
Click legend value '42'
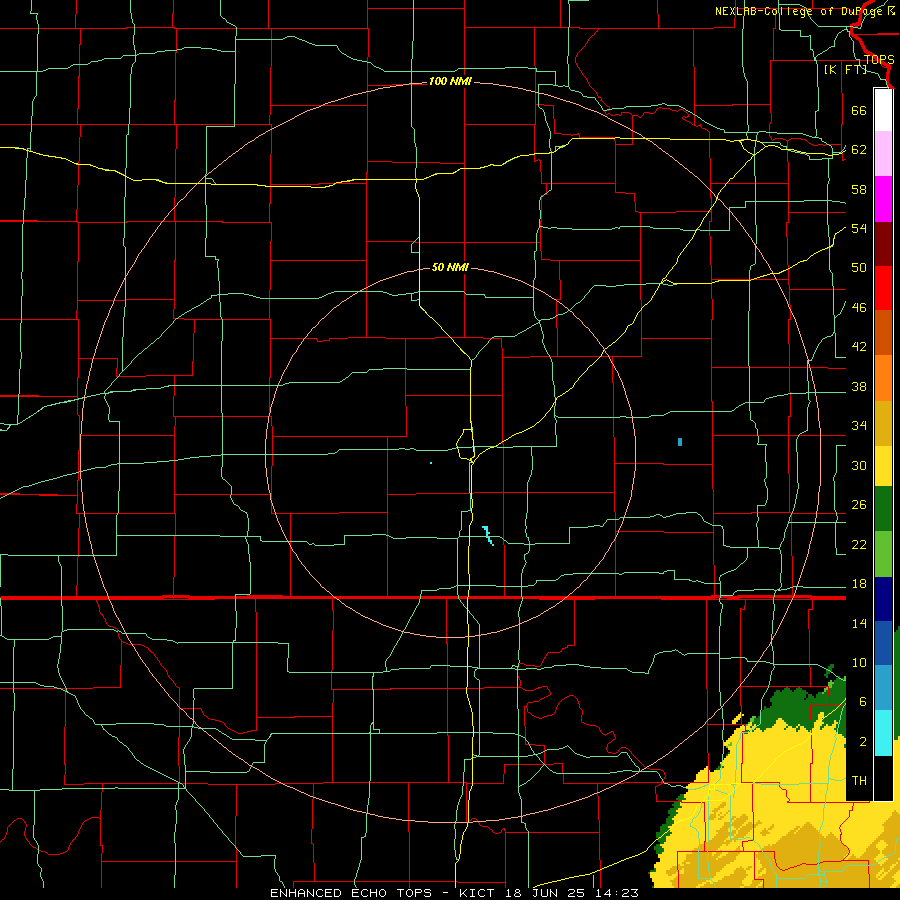[859, 347]
